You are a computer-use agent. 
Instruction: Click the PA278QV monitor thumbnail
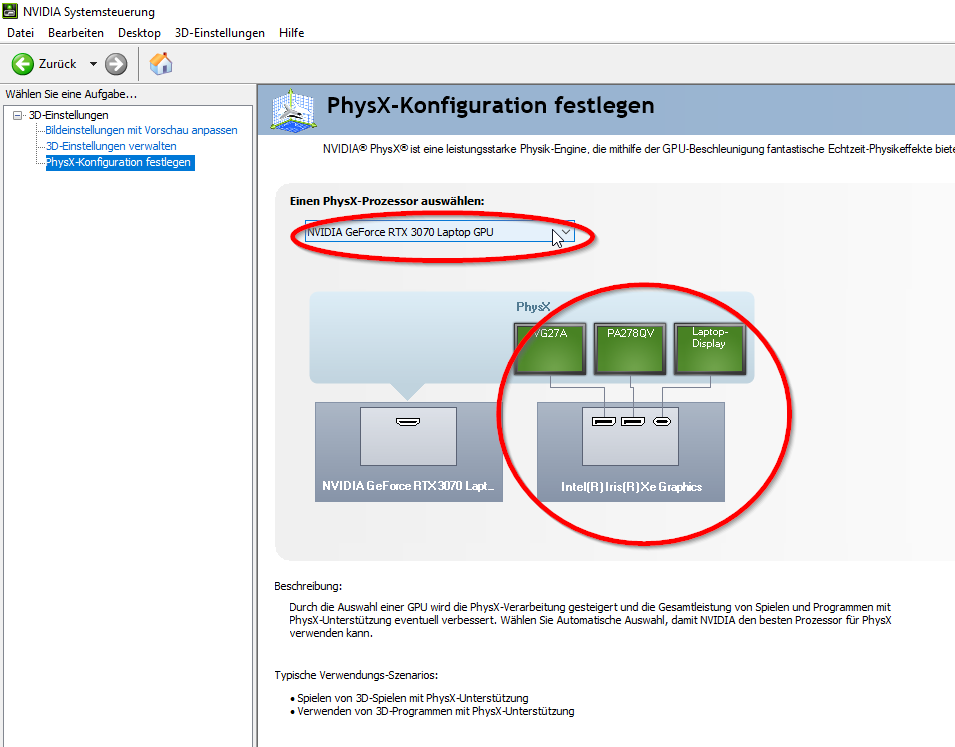pyautogui.click(x=630, y=349)
